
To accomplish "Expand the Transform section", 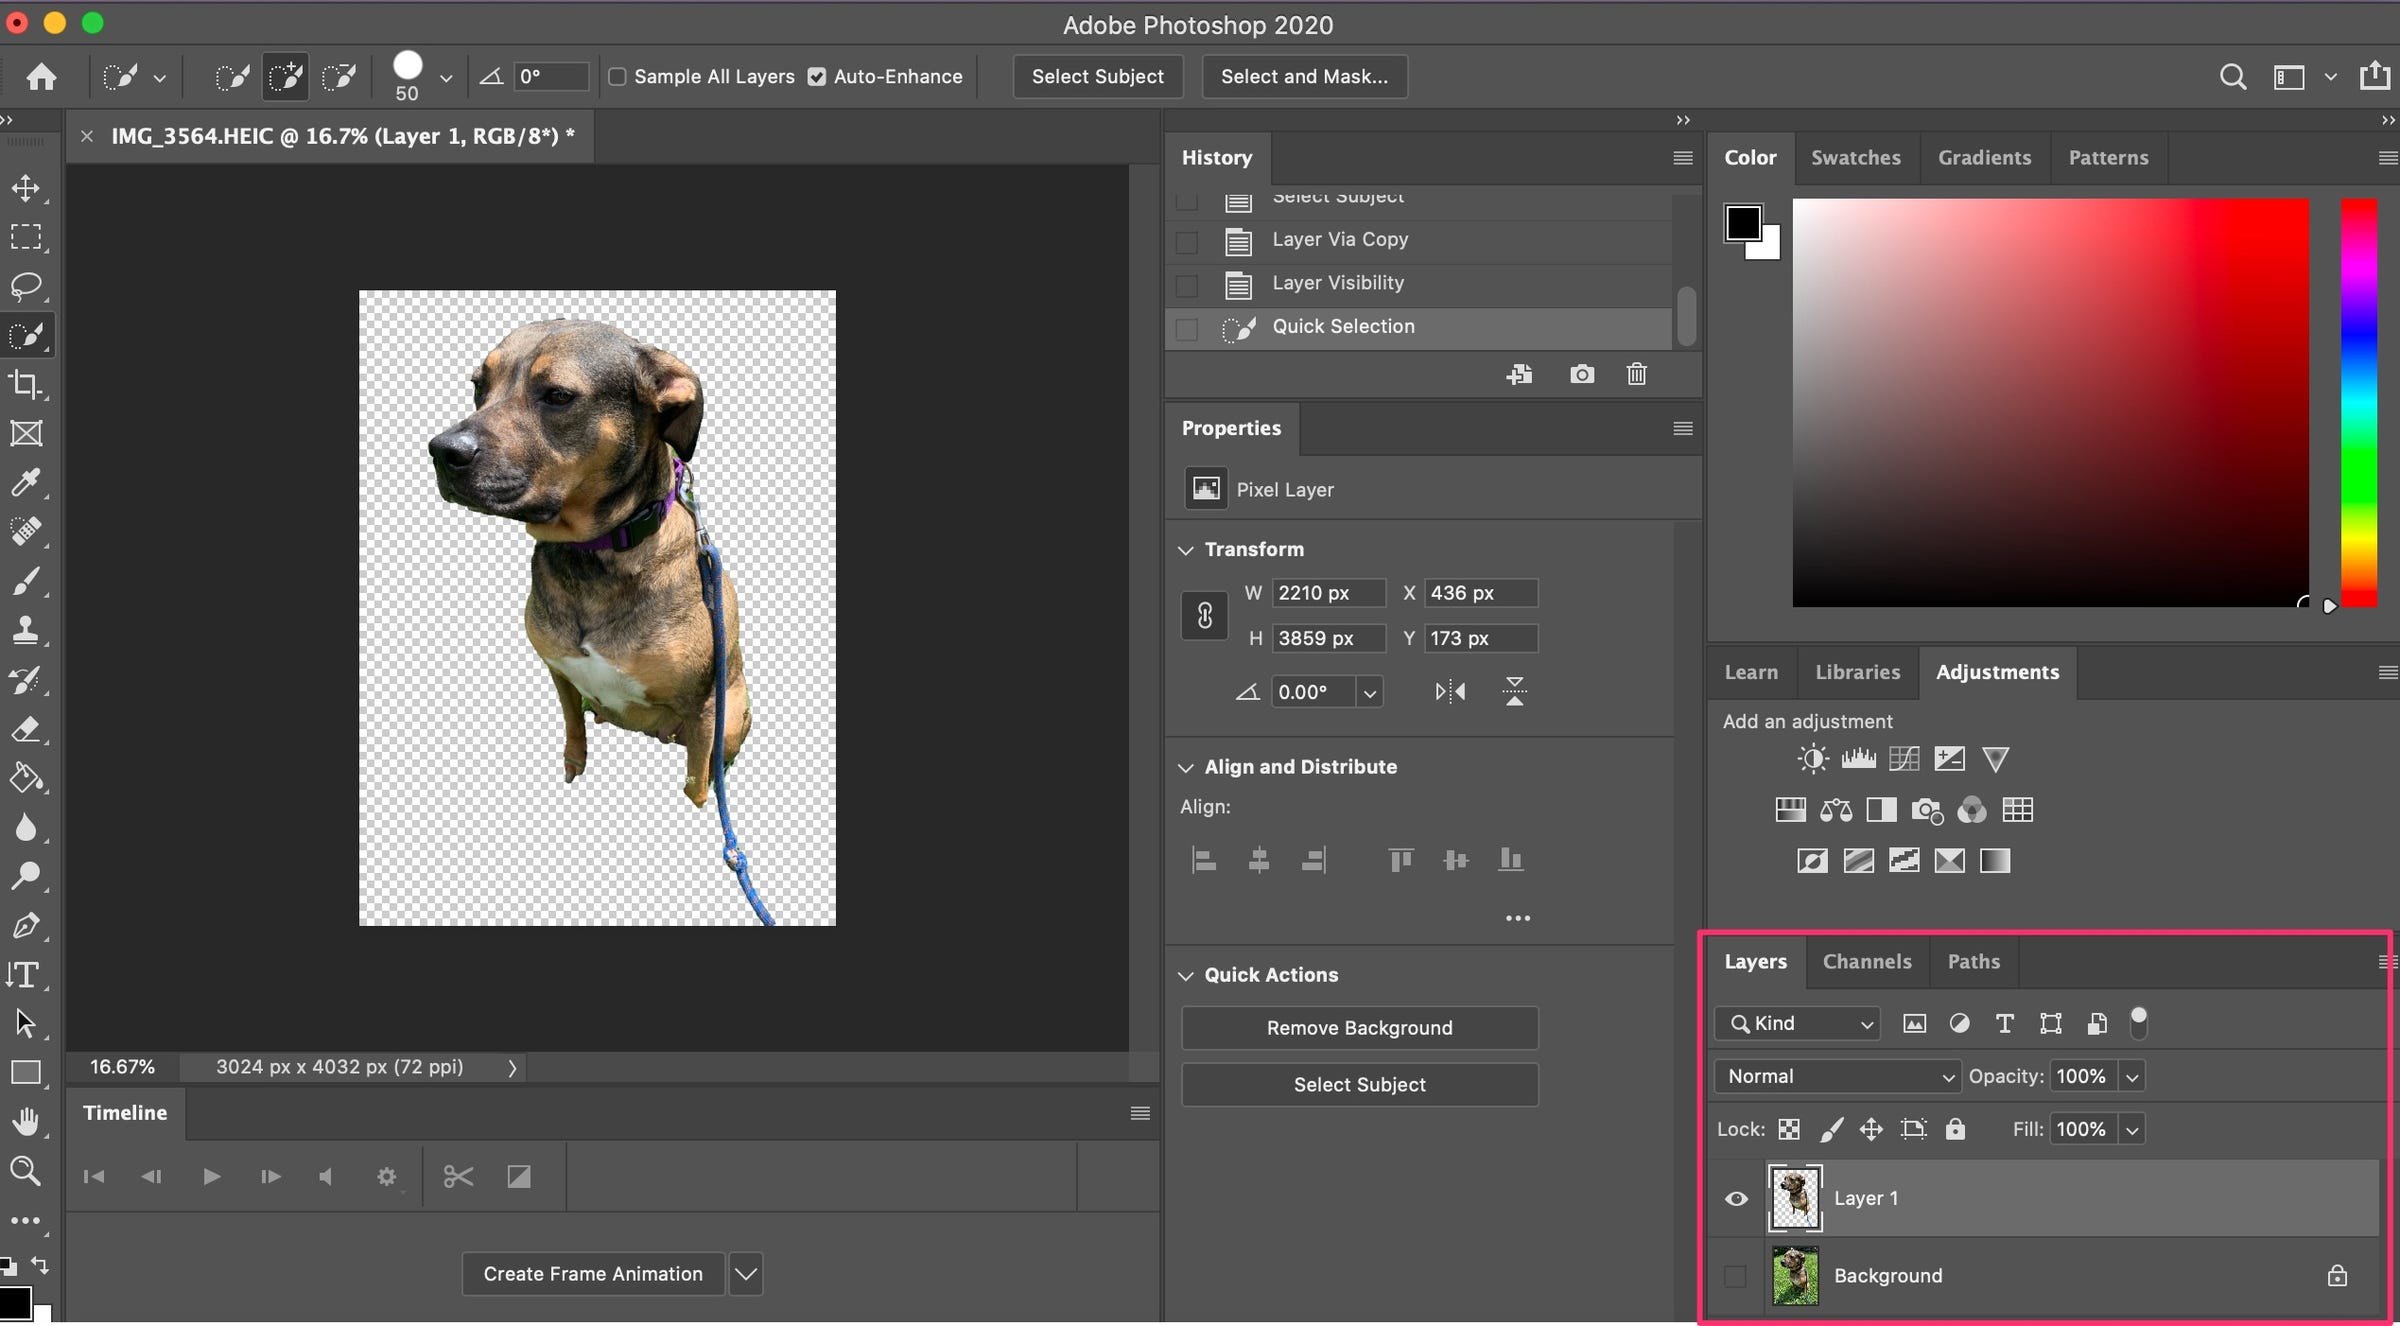I will point(1185,549).
